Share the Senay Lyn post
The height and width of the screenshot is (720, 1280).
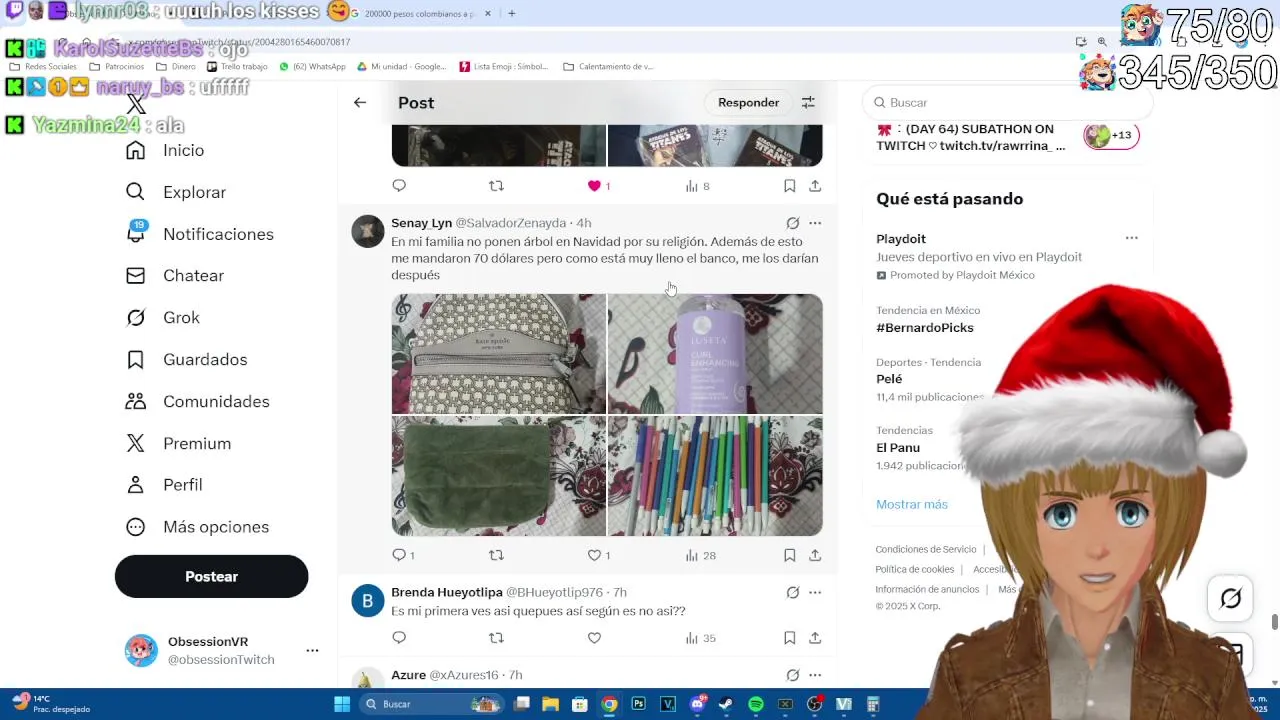pyautogui.click(x=815, y=555)
